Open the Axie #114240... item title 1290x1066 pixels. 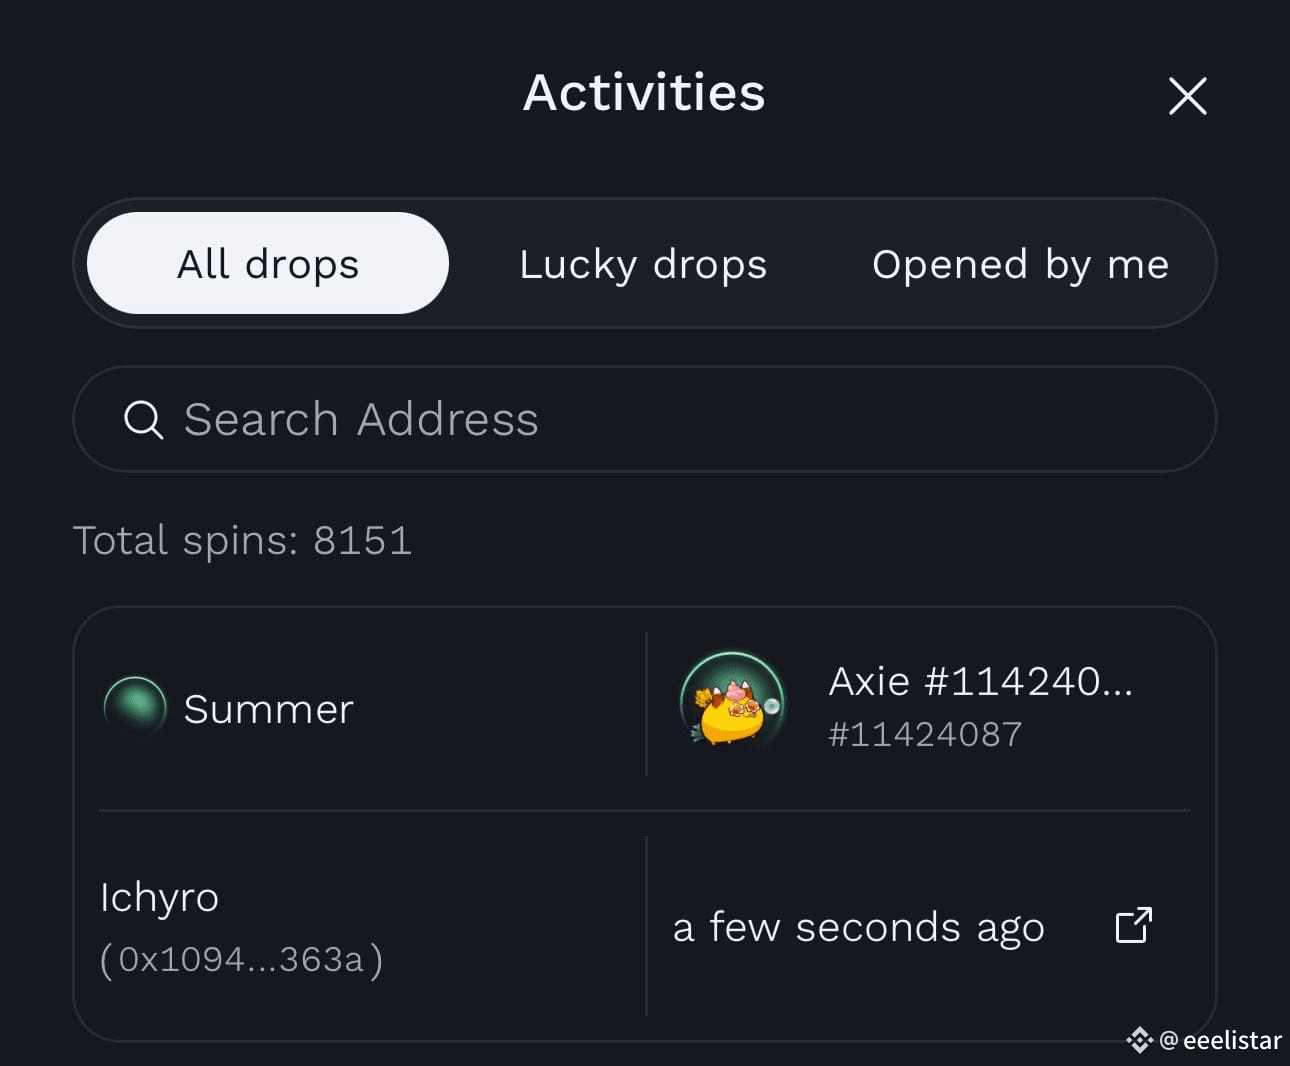click(x=980, y=681)
